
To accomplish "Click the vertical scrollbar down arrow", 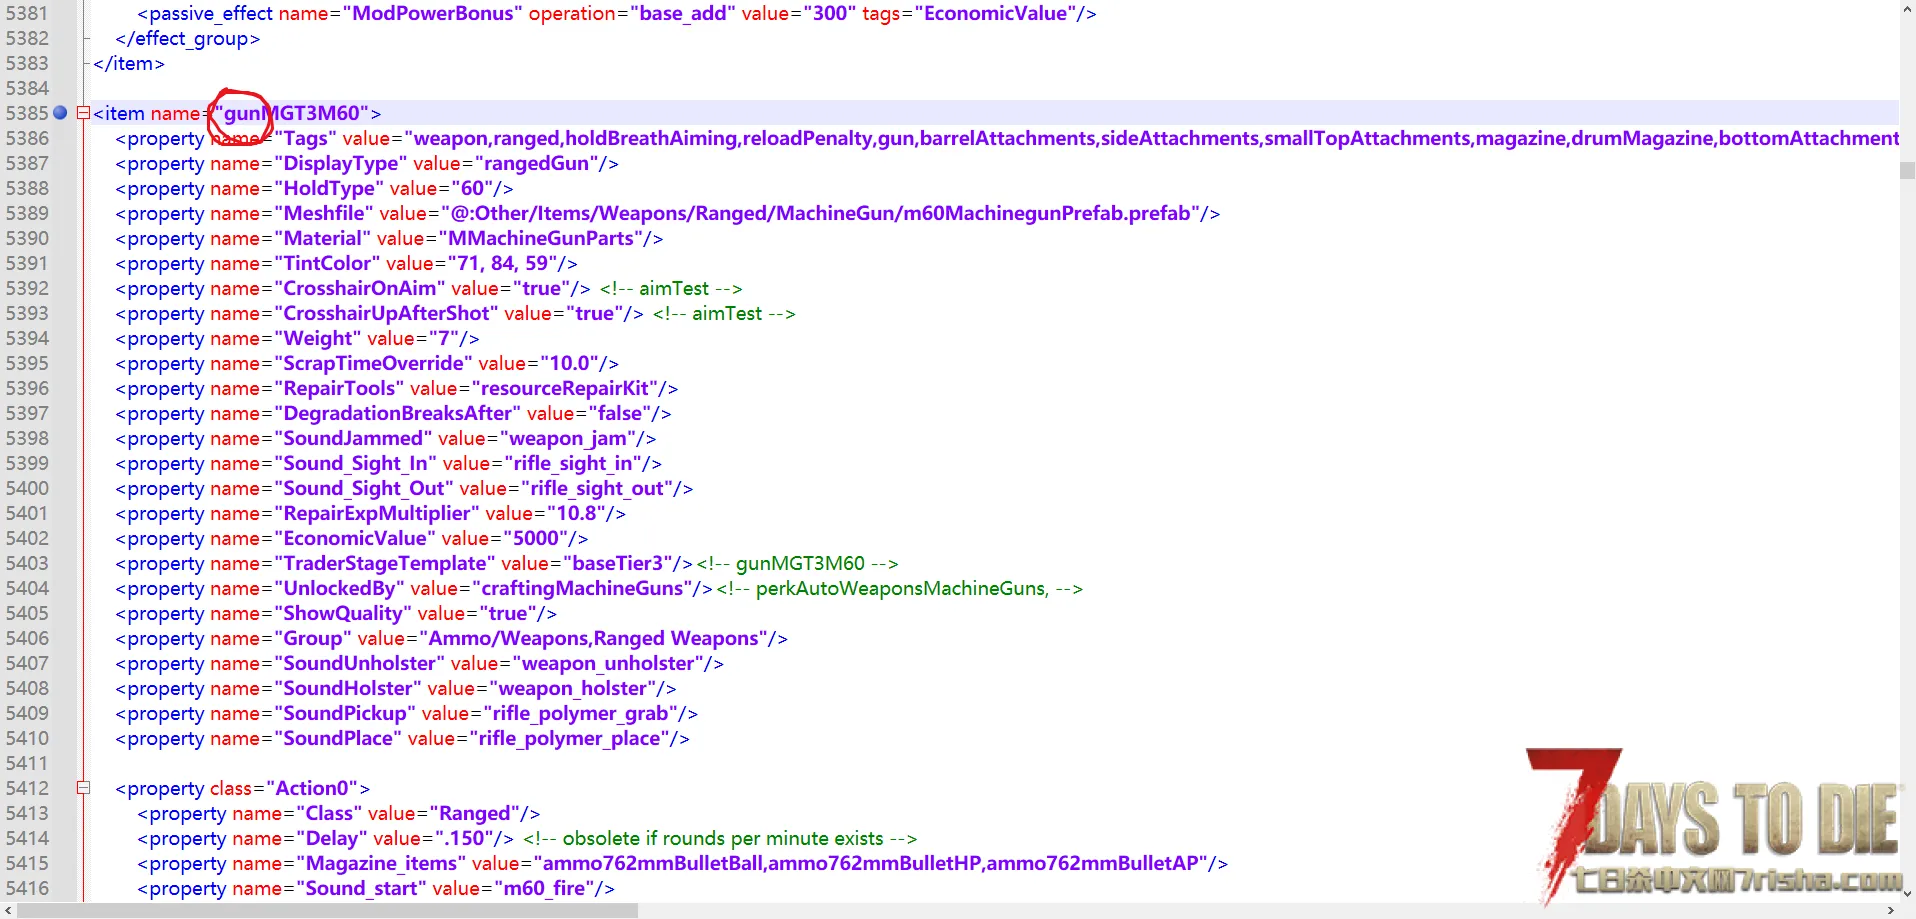I will [1907, 893].
